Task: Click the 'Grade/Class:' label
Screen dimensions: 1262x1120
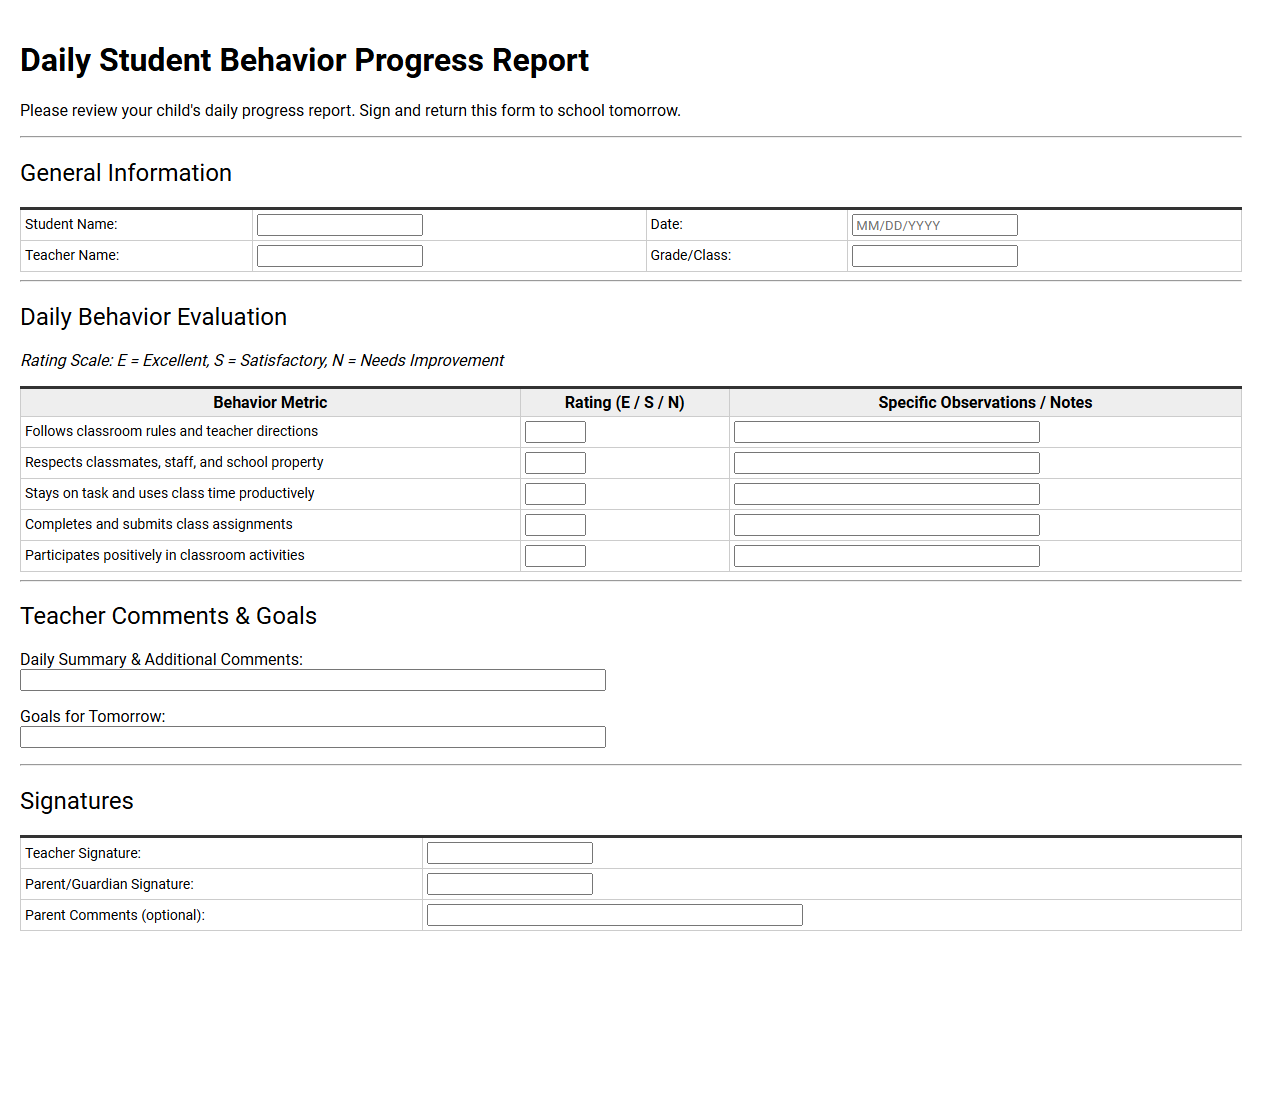Action: coord(691,255)
